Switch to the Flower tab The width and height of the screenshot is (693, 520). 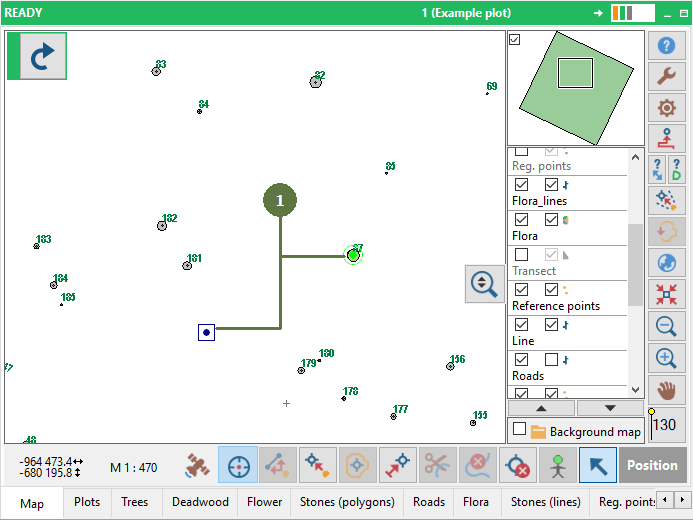pos(264,502)
